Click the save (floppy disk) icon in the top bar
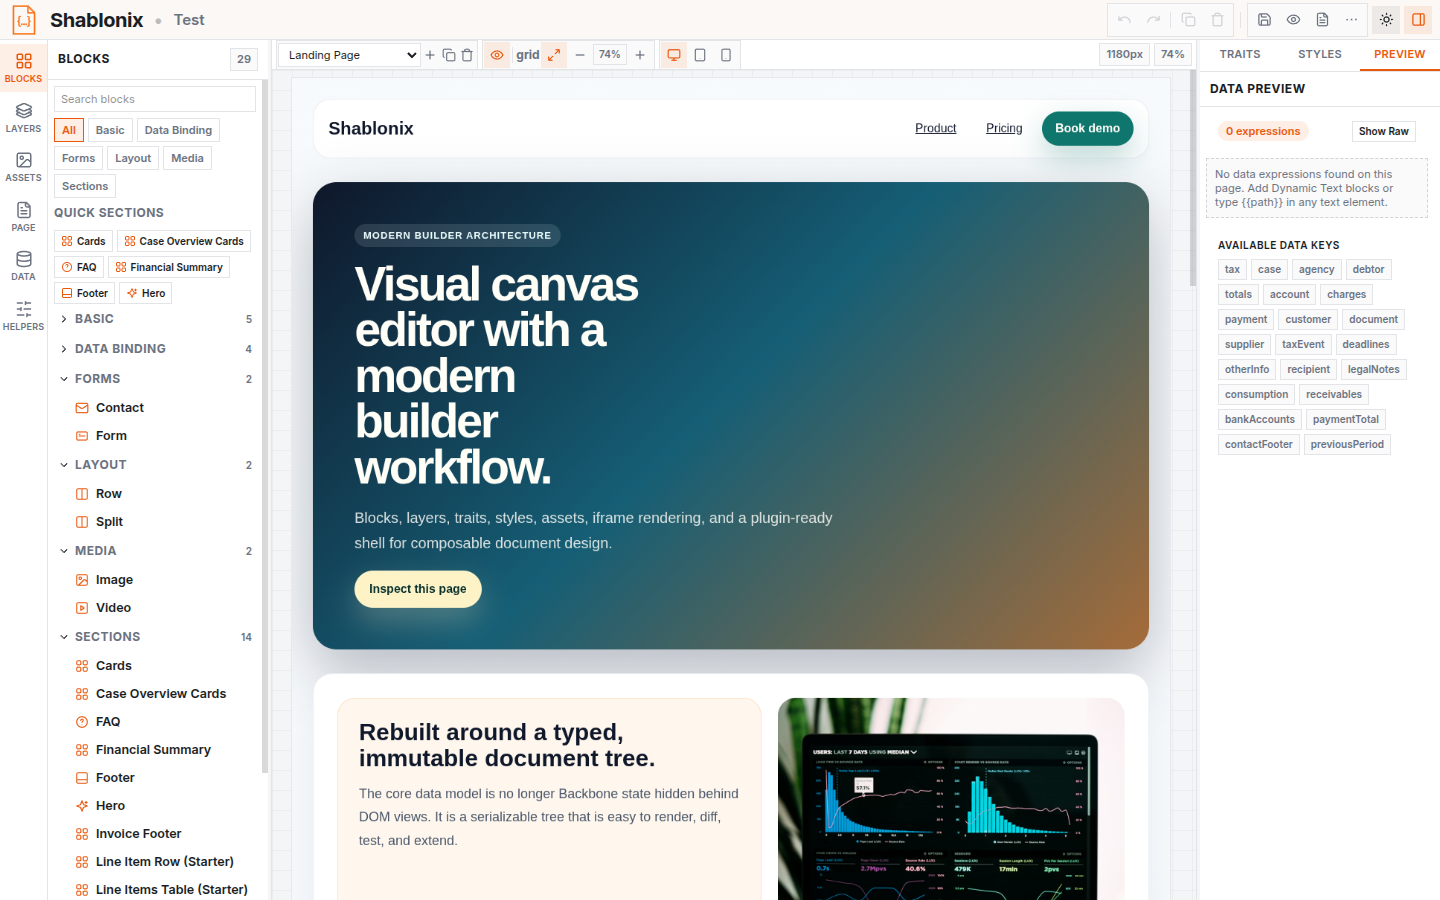Viewport: 1440px width, 900px height. pyautogui.click(x=1262, y=19)
